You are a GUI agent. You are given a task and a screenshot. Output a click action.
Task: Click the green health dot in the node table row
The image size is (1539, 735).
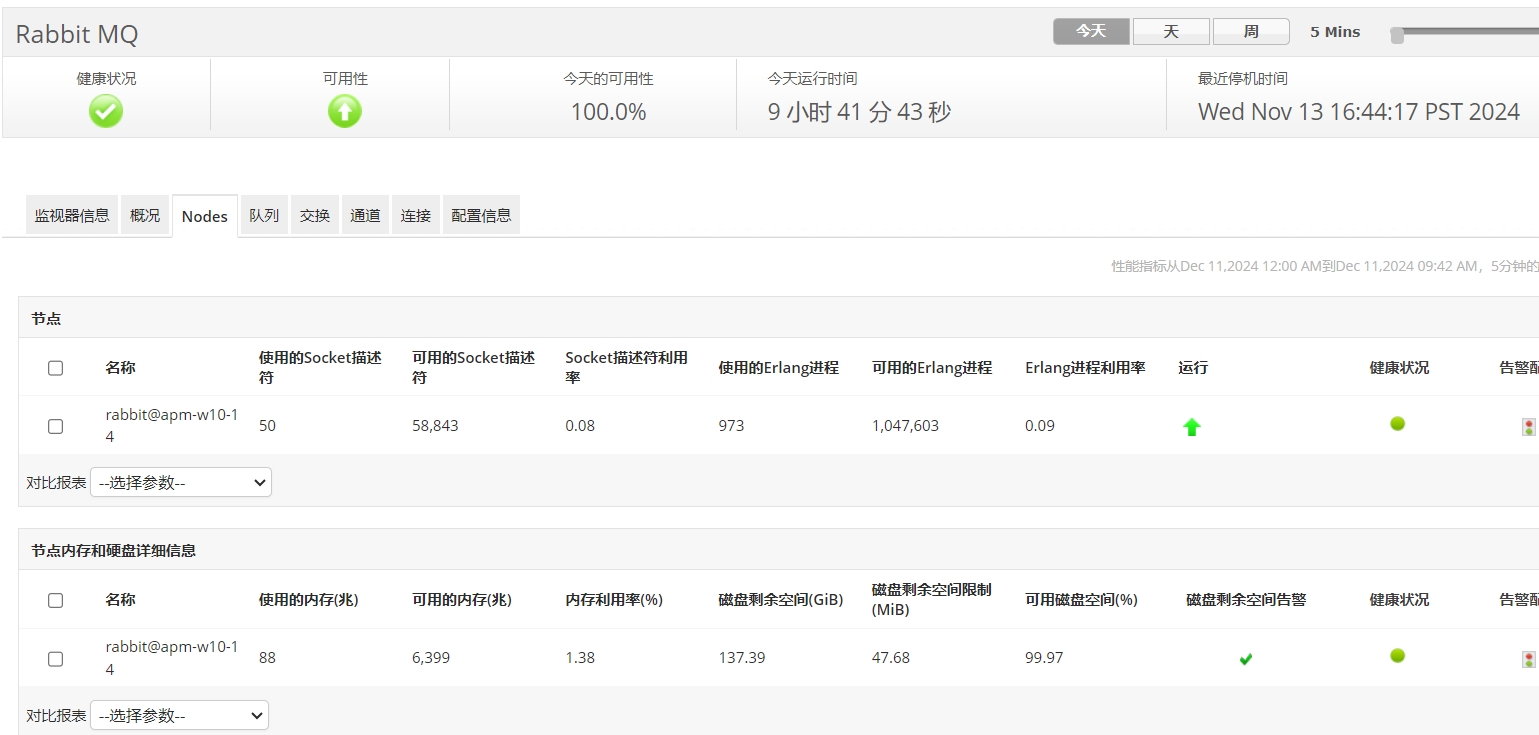(x=1398, y=424)
